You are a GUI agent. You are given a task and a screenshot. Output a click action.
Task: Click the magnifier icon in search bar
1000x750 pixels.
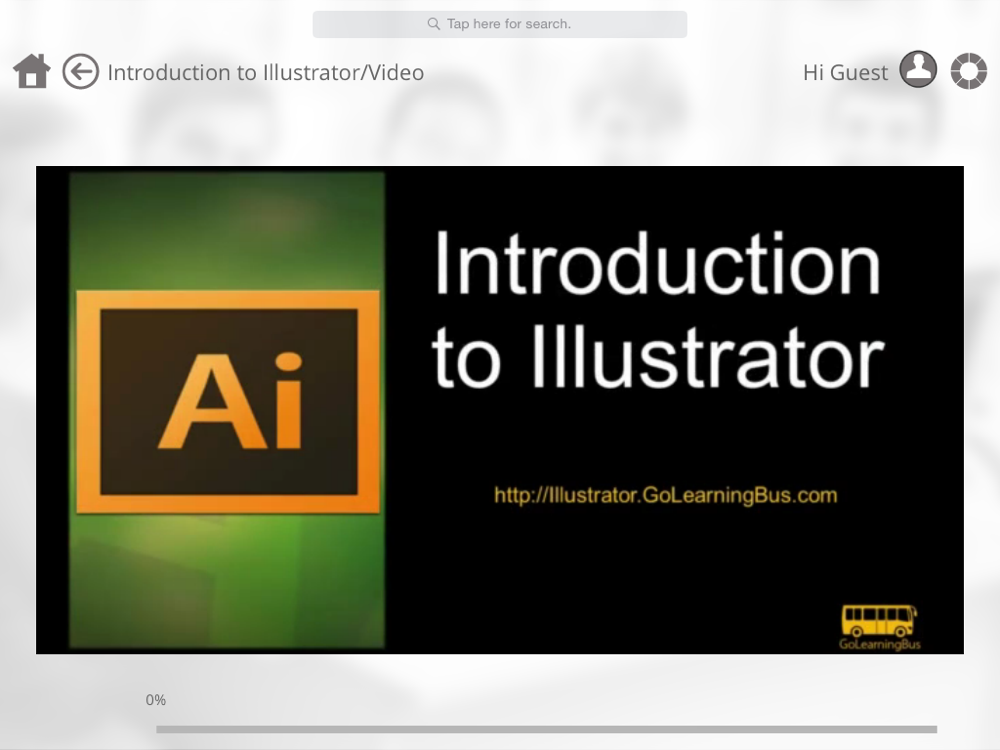pos(434,24)
